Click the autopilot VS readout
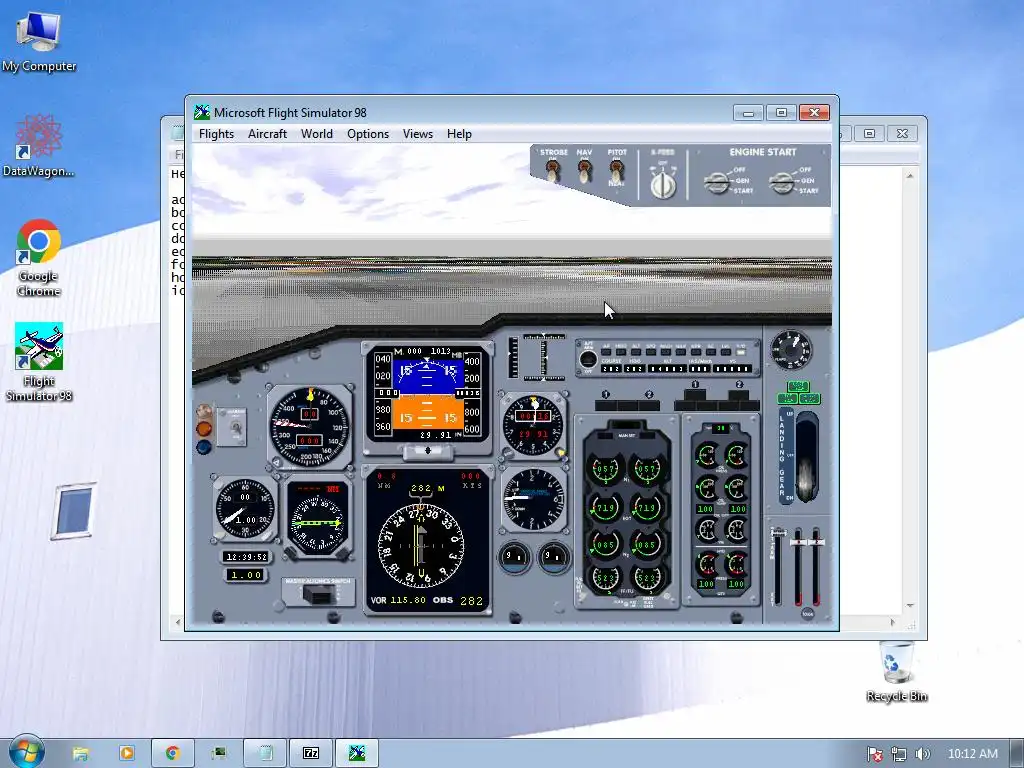 point(732,368)
